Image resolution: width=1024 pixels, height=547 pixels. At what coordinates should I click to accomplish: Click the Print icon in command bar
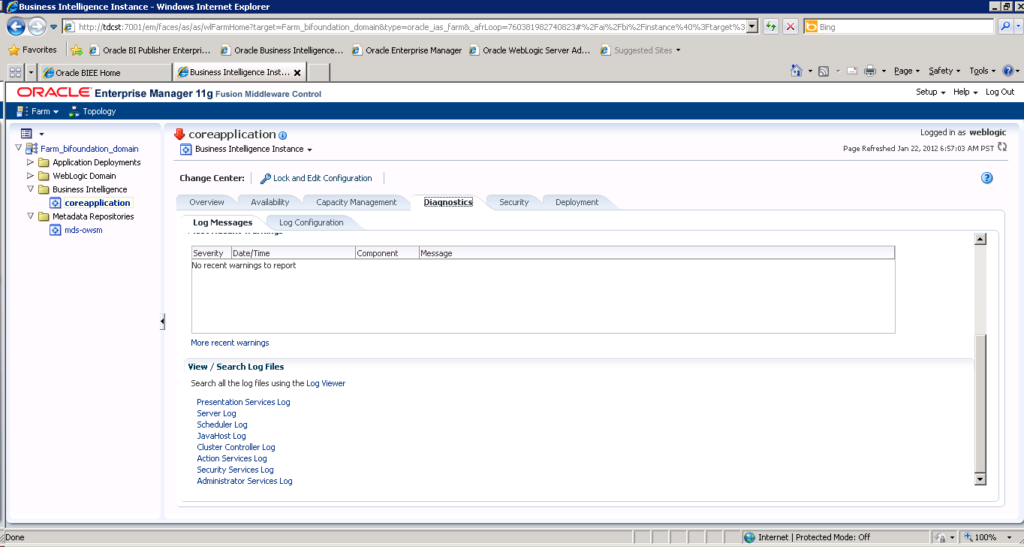coord(870,71)
